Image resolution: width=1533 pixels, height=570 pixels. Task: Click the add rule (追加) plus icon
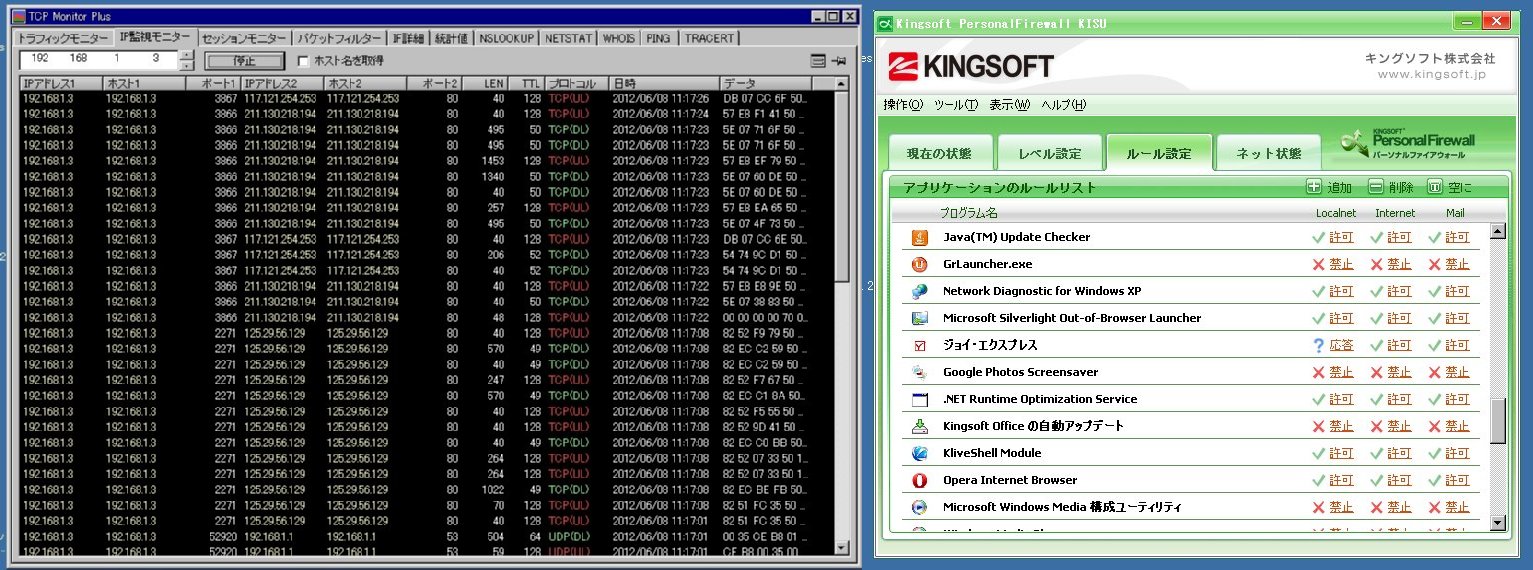click(1314, 187)
